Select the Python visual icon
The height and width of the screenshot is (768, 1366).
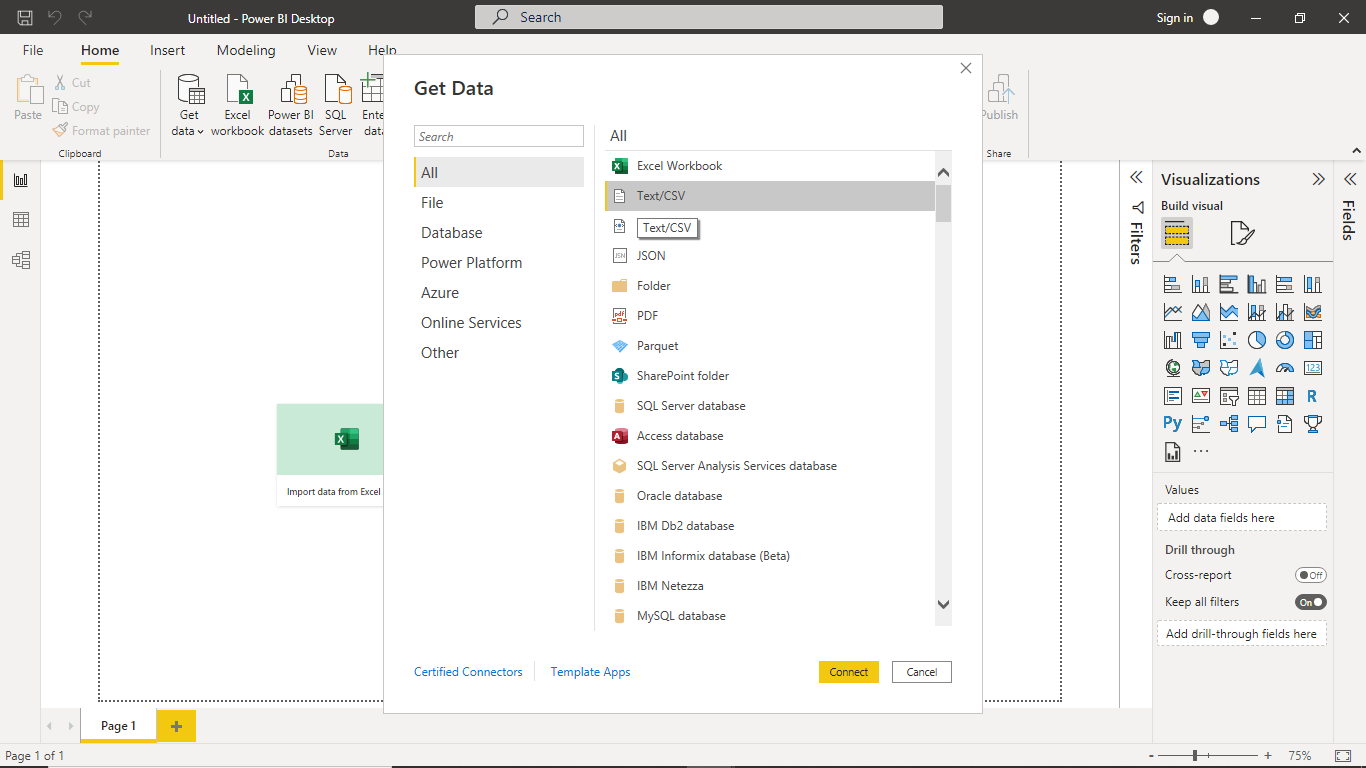(1172, 423)
